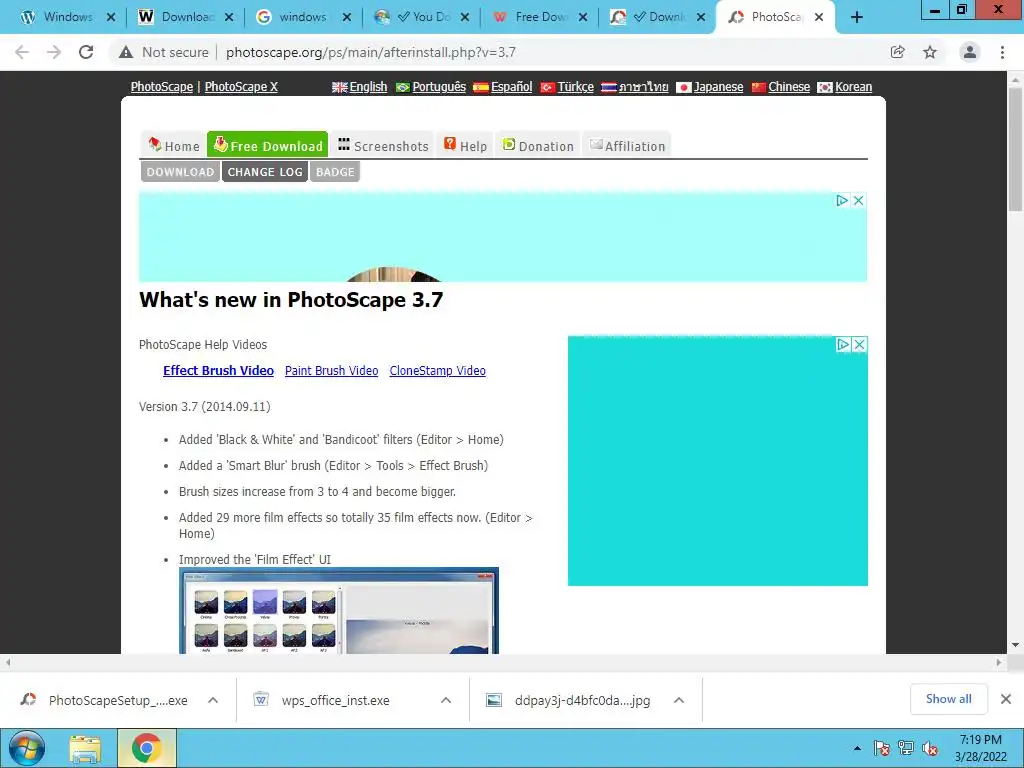Open options arrow for wps_office_inst.exe download
Viewport: 1024px width, 768px height.
tap(446, 700)
